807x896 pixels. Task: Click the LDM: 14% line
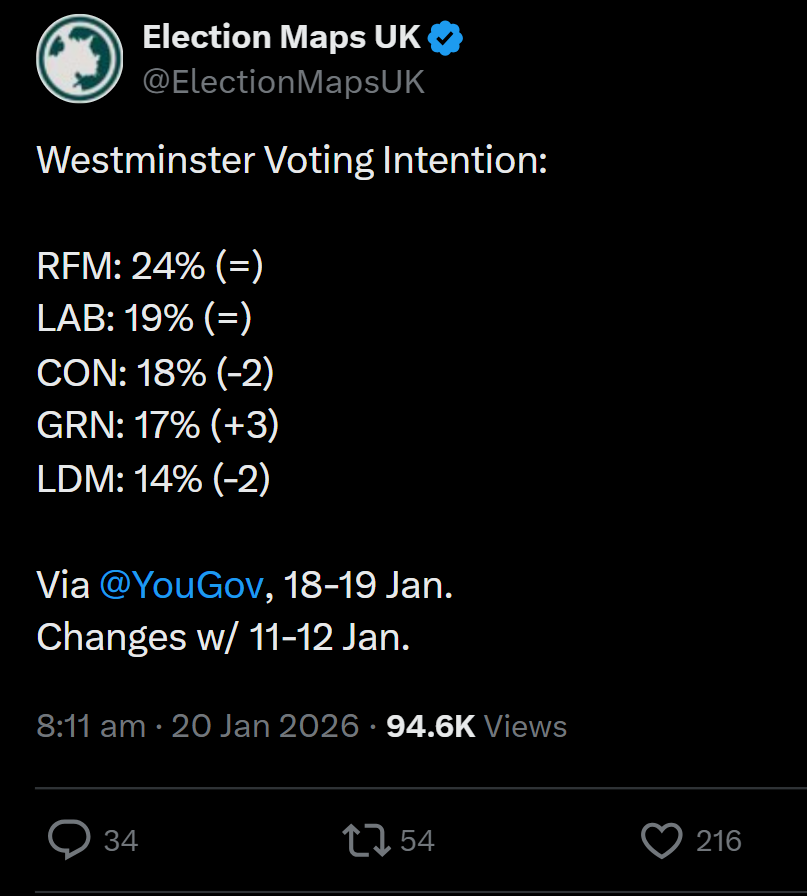tap(154, 479)
